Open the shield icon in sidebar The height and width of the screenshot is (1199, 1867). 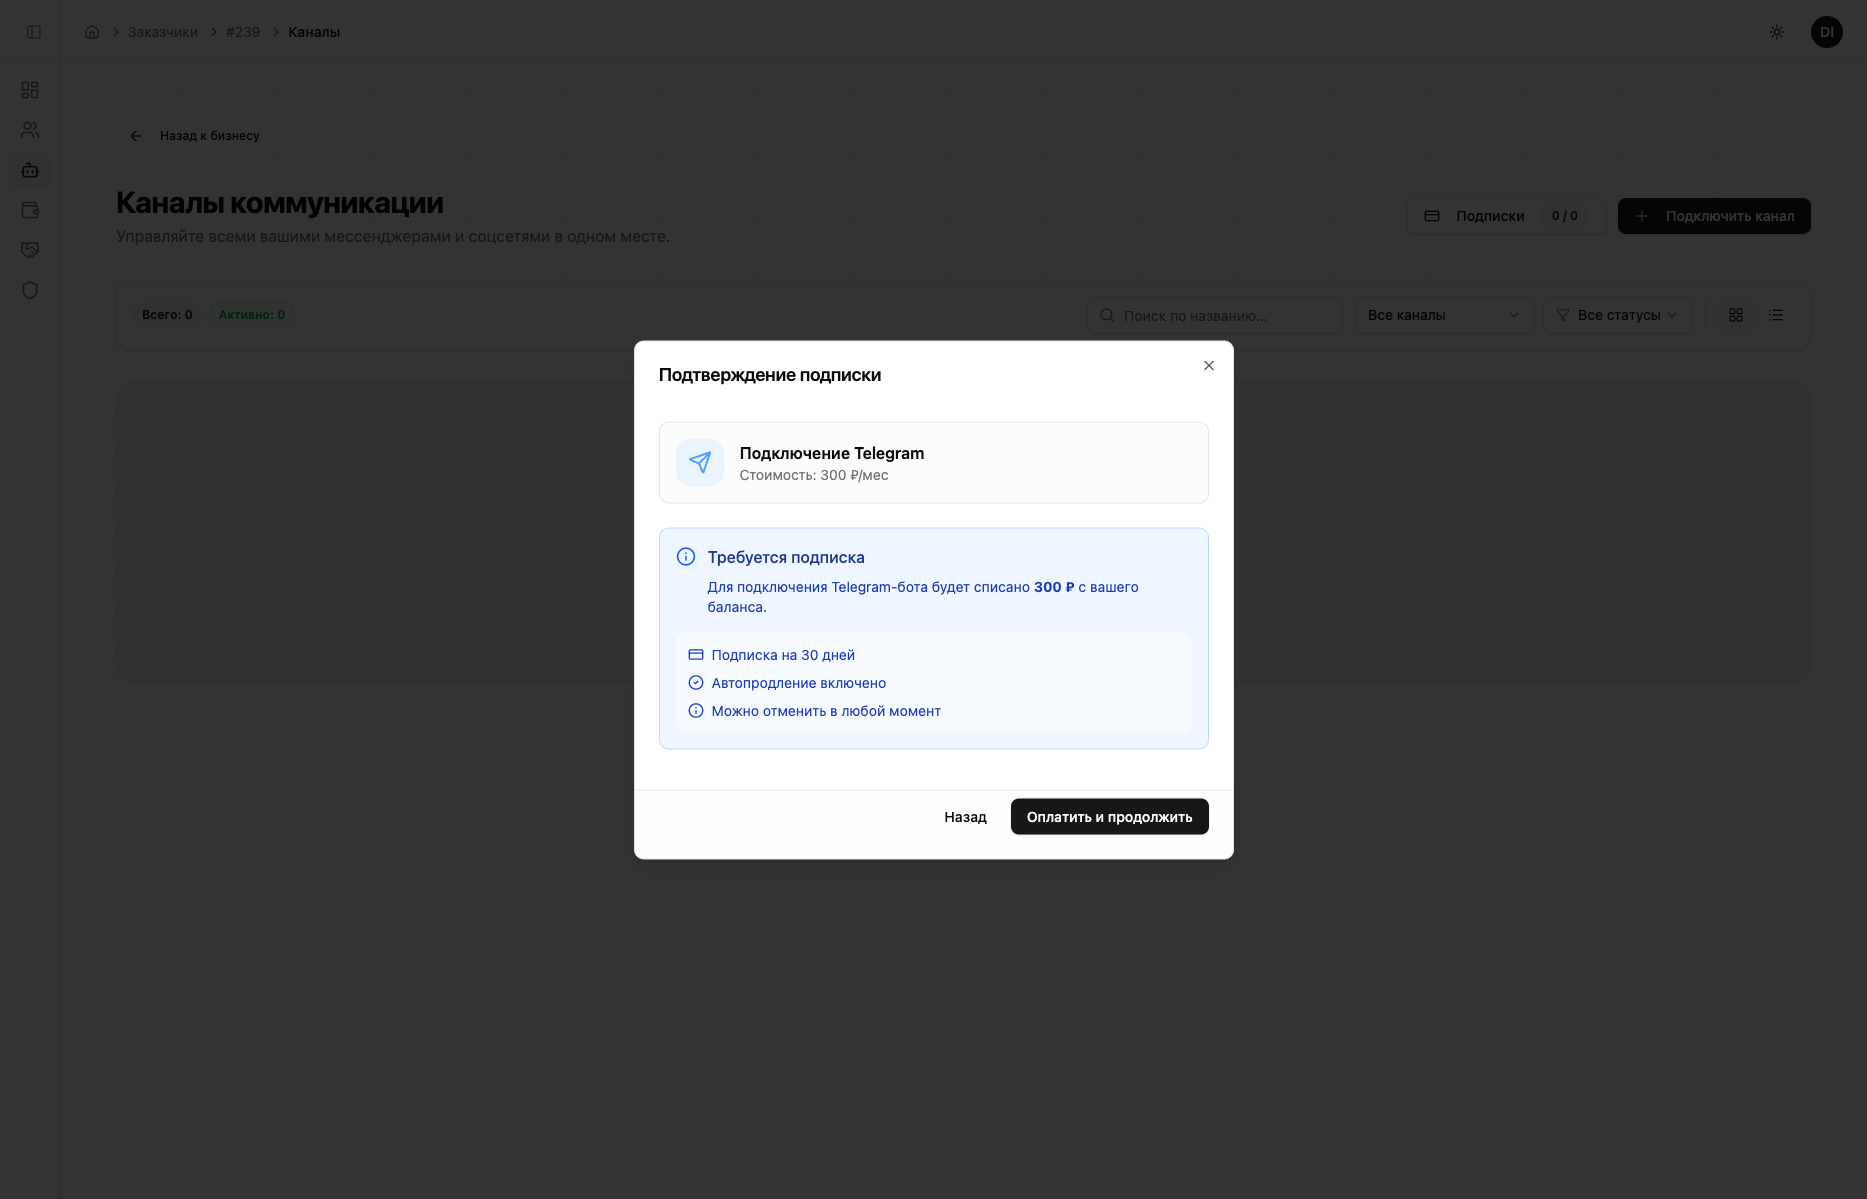(x=30, y=290)
